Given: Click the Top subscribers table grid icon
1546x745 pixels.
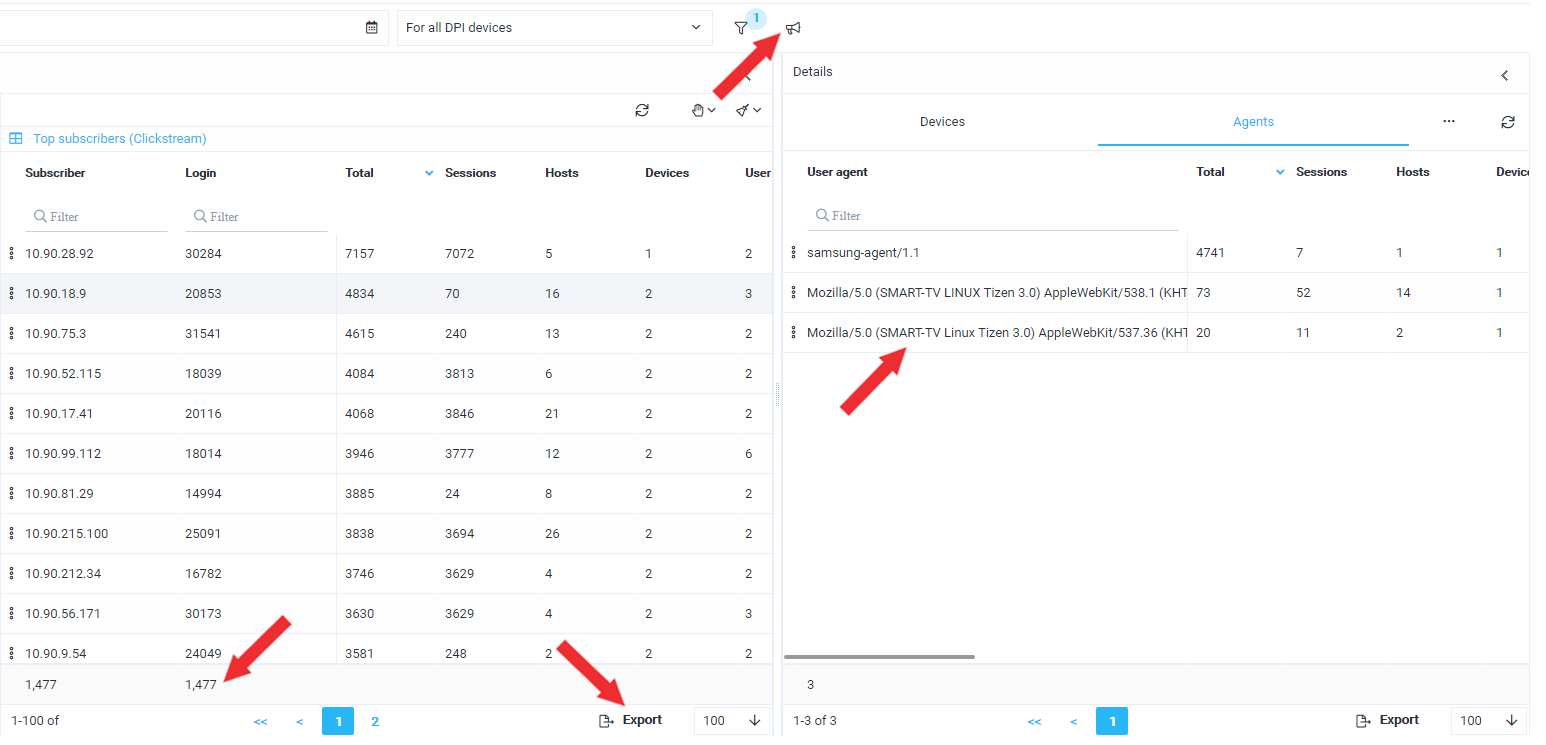Looking at the screenshot, I should (16, 139).
